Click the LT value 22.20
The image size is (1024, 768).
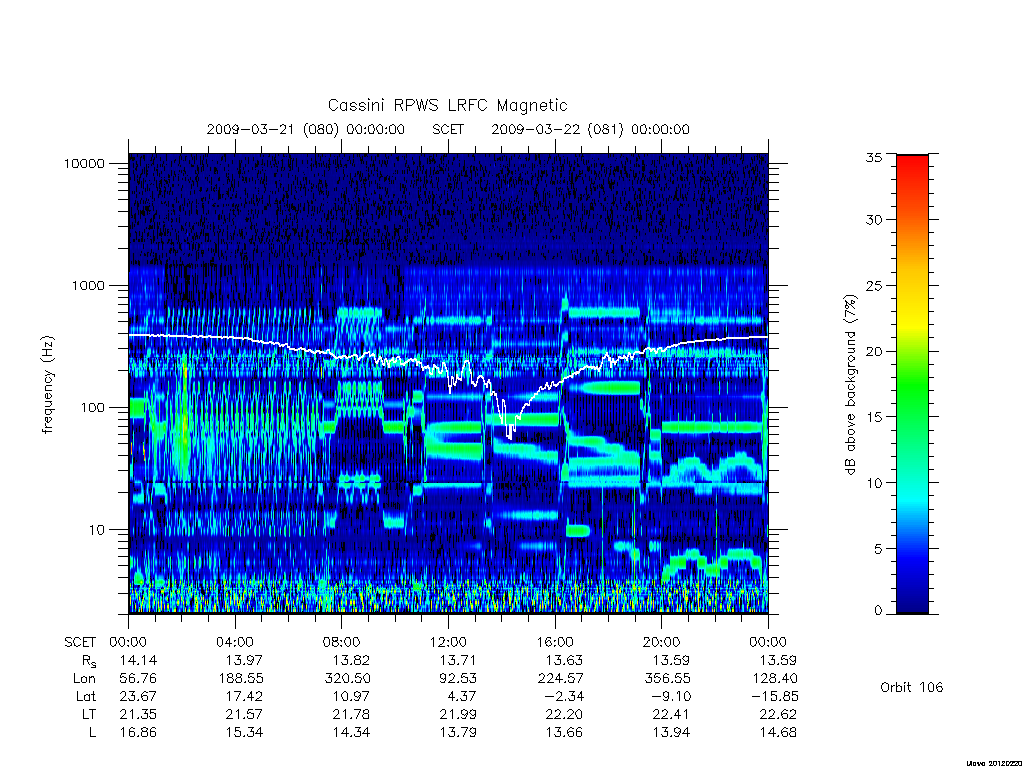[x=564, y=714]
